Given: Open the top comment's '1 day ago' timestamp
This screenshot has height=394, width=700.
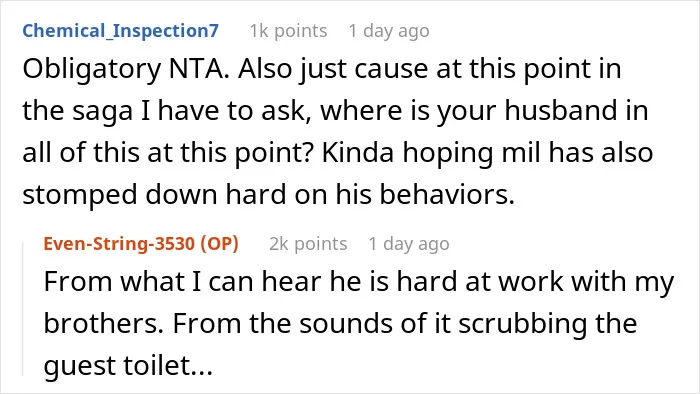Looking at the screenshot, I should click(x=389, y=31).
